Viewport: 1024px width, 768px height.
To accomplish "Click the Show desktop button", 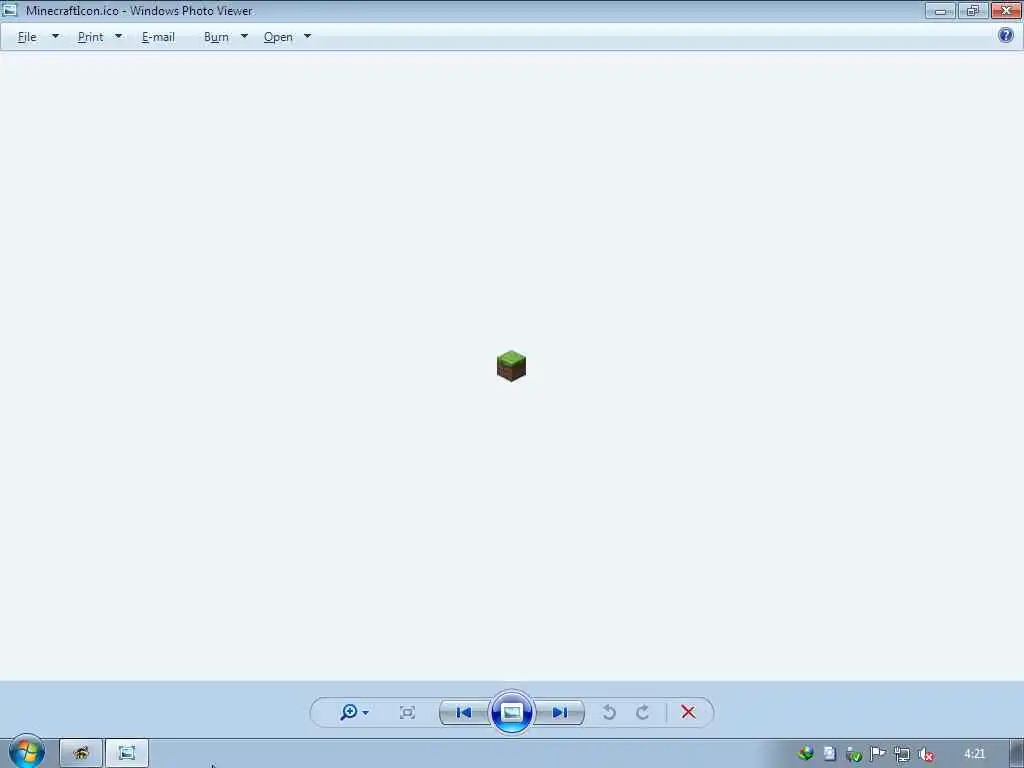I will point(1016,753).
